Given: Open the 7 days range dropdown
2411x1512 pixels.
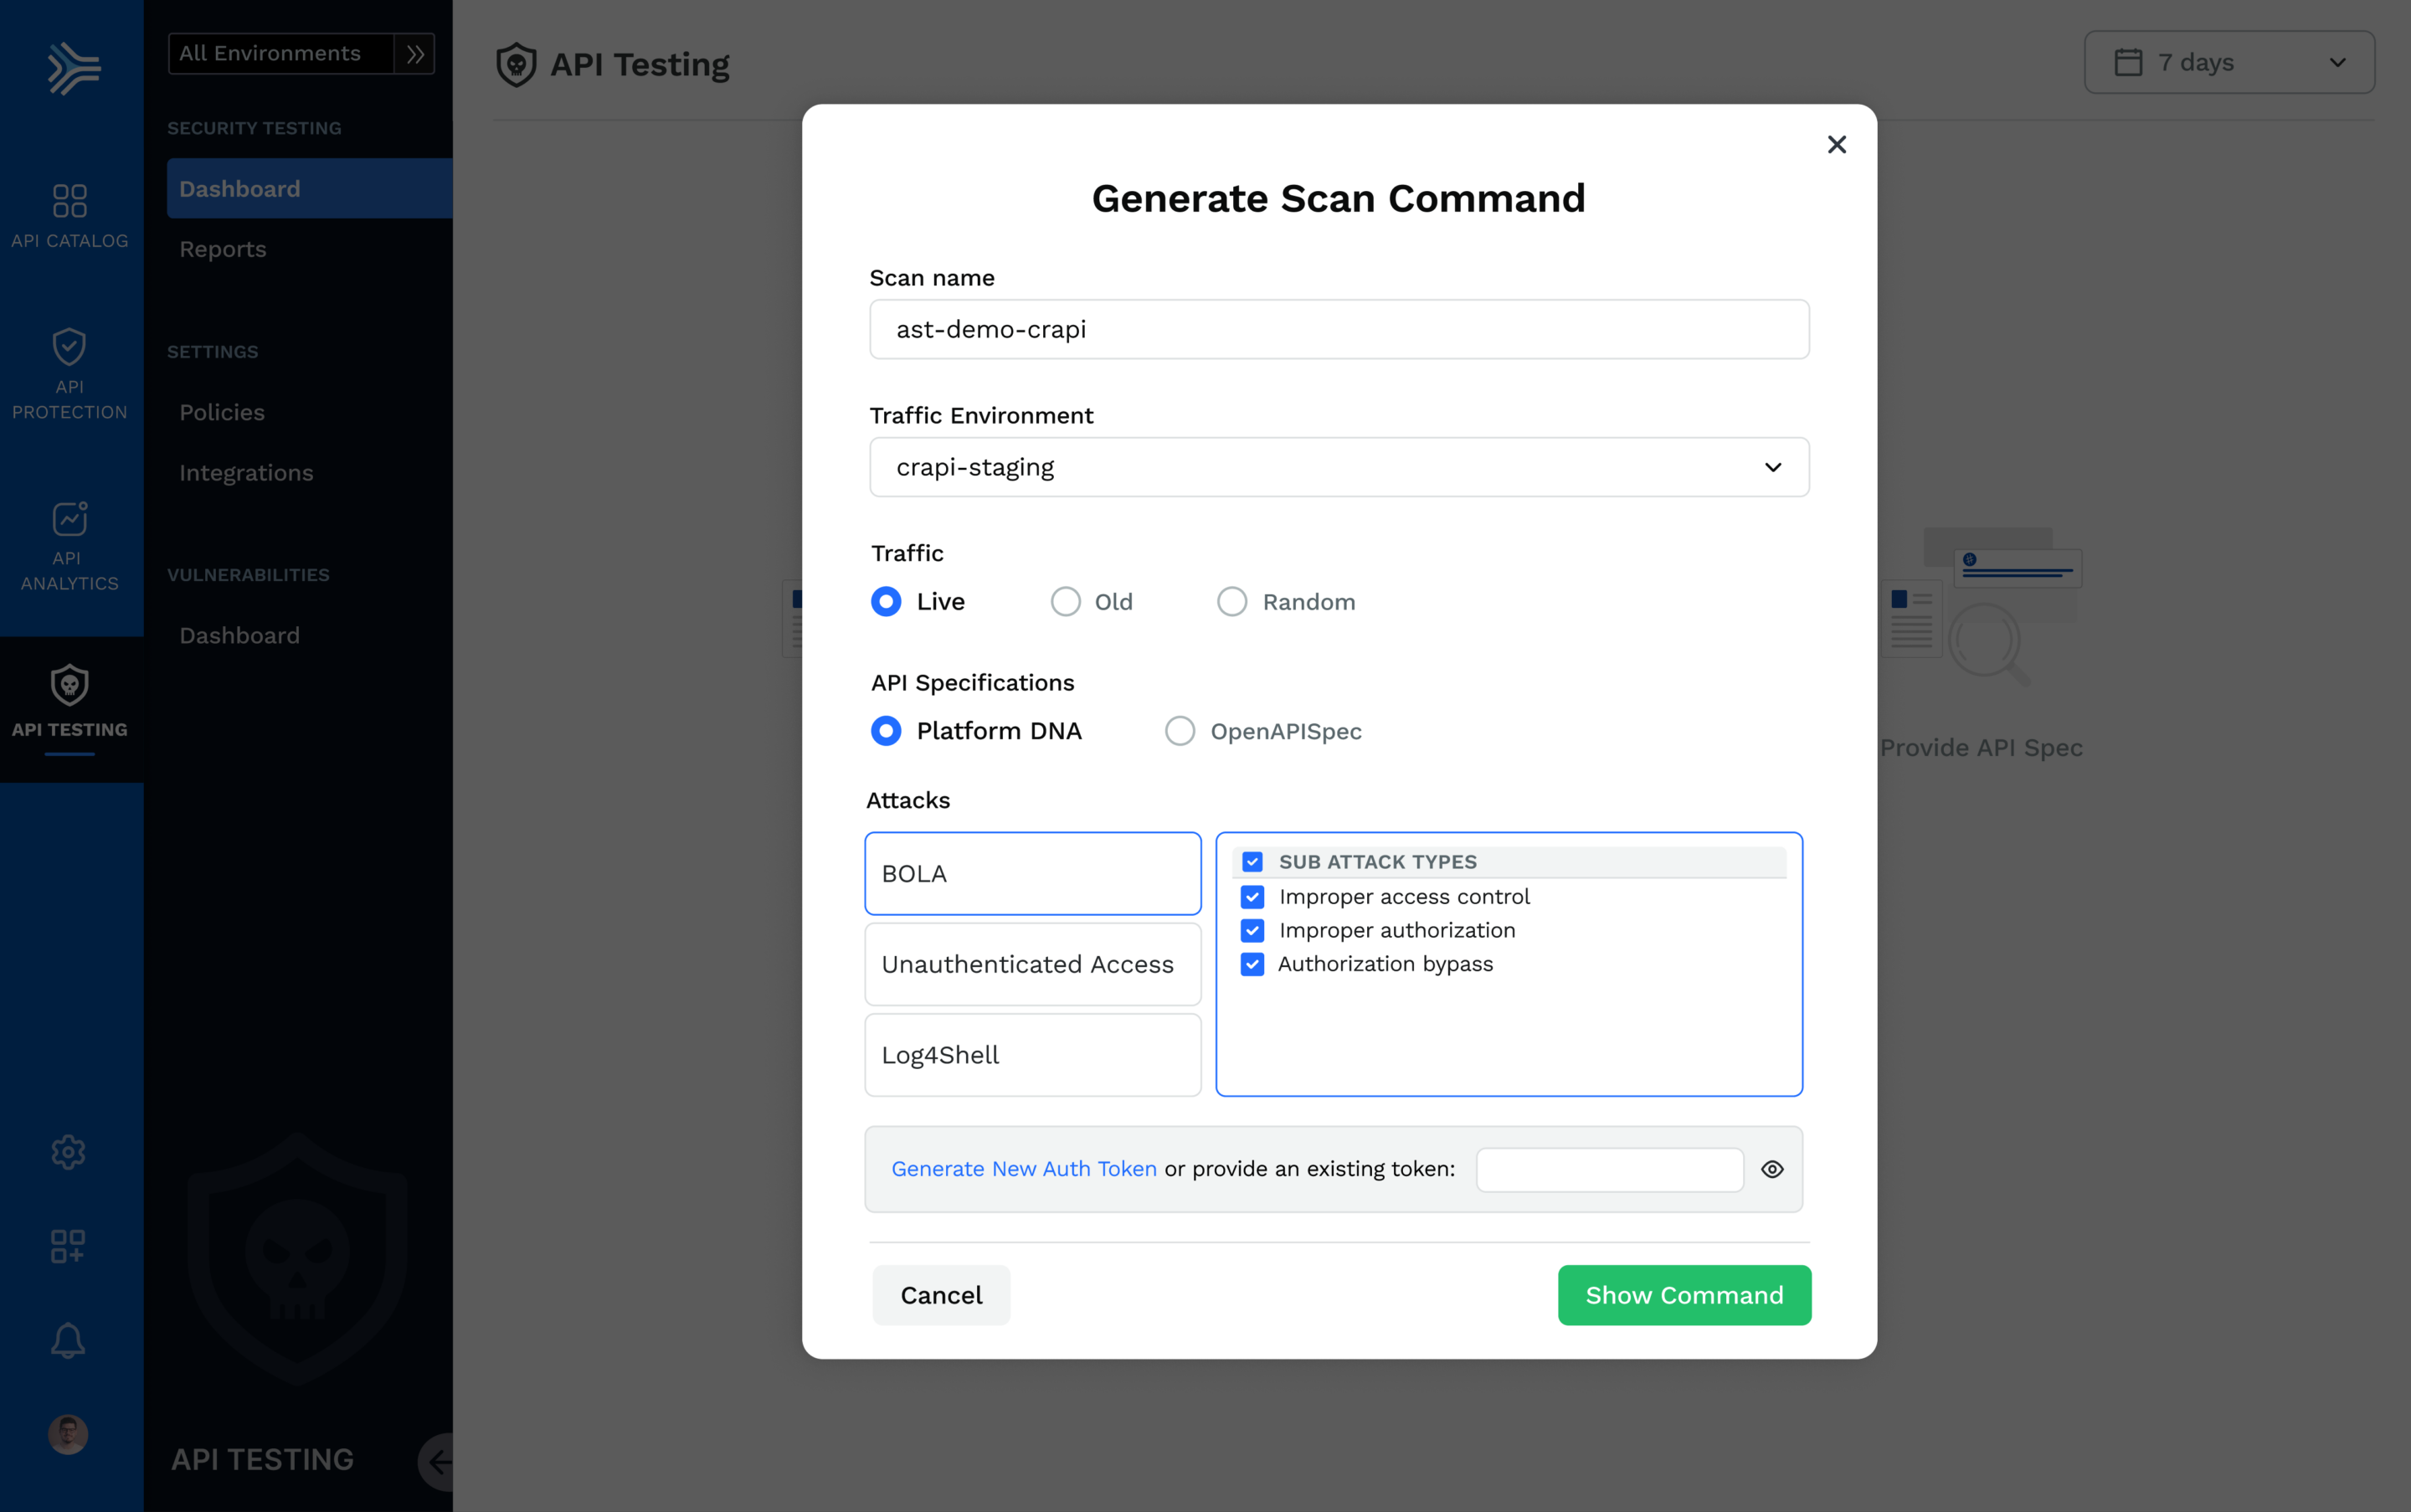Looking at the screenshot, I should tap(2229, 62).
